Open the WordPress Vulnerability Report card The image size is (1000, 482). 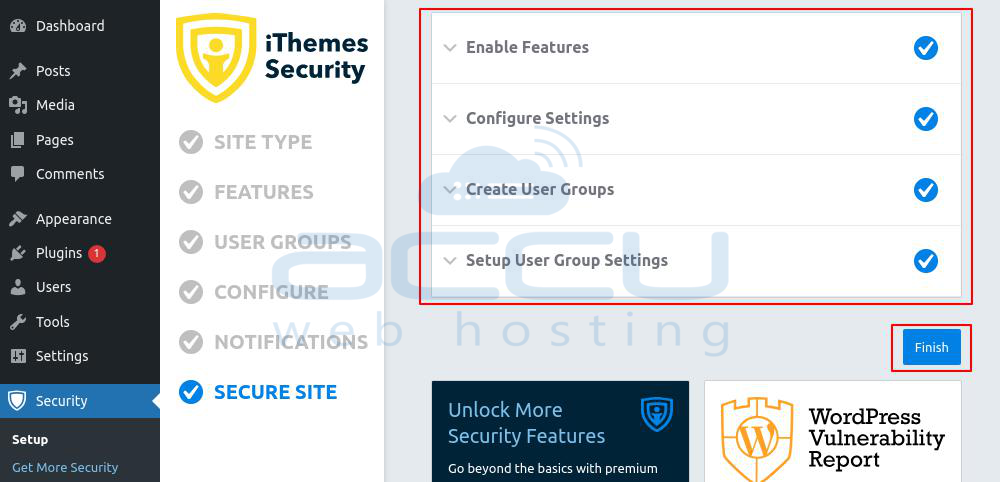(x=832, y=432)
